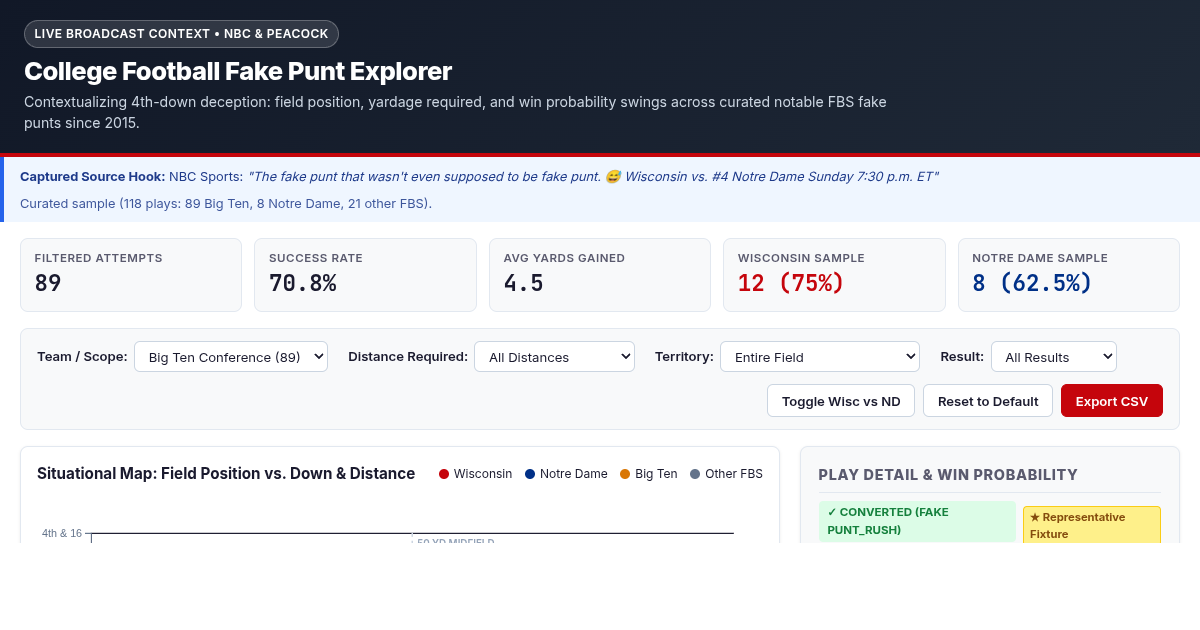Click the Reset to Default button
Viewport: 1200px width, 630px height.
[x=988, y=401]
